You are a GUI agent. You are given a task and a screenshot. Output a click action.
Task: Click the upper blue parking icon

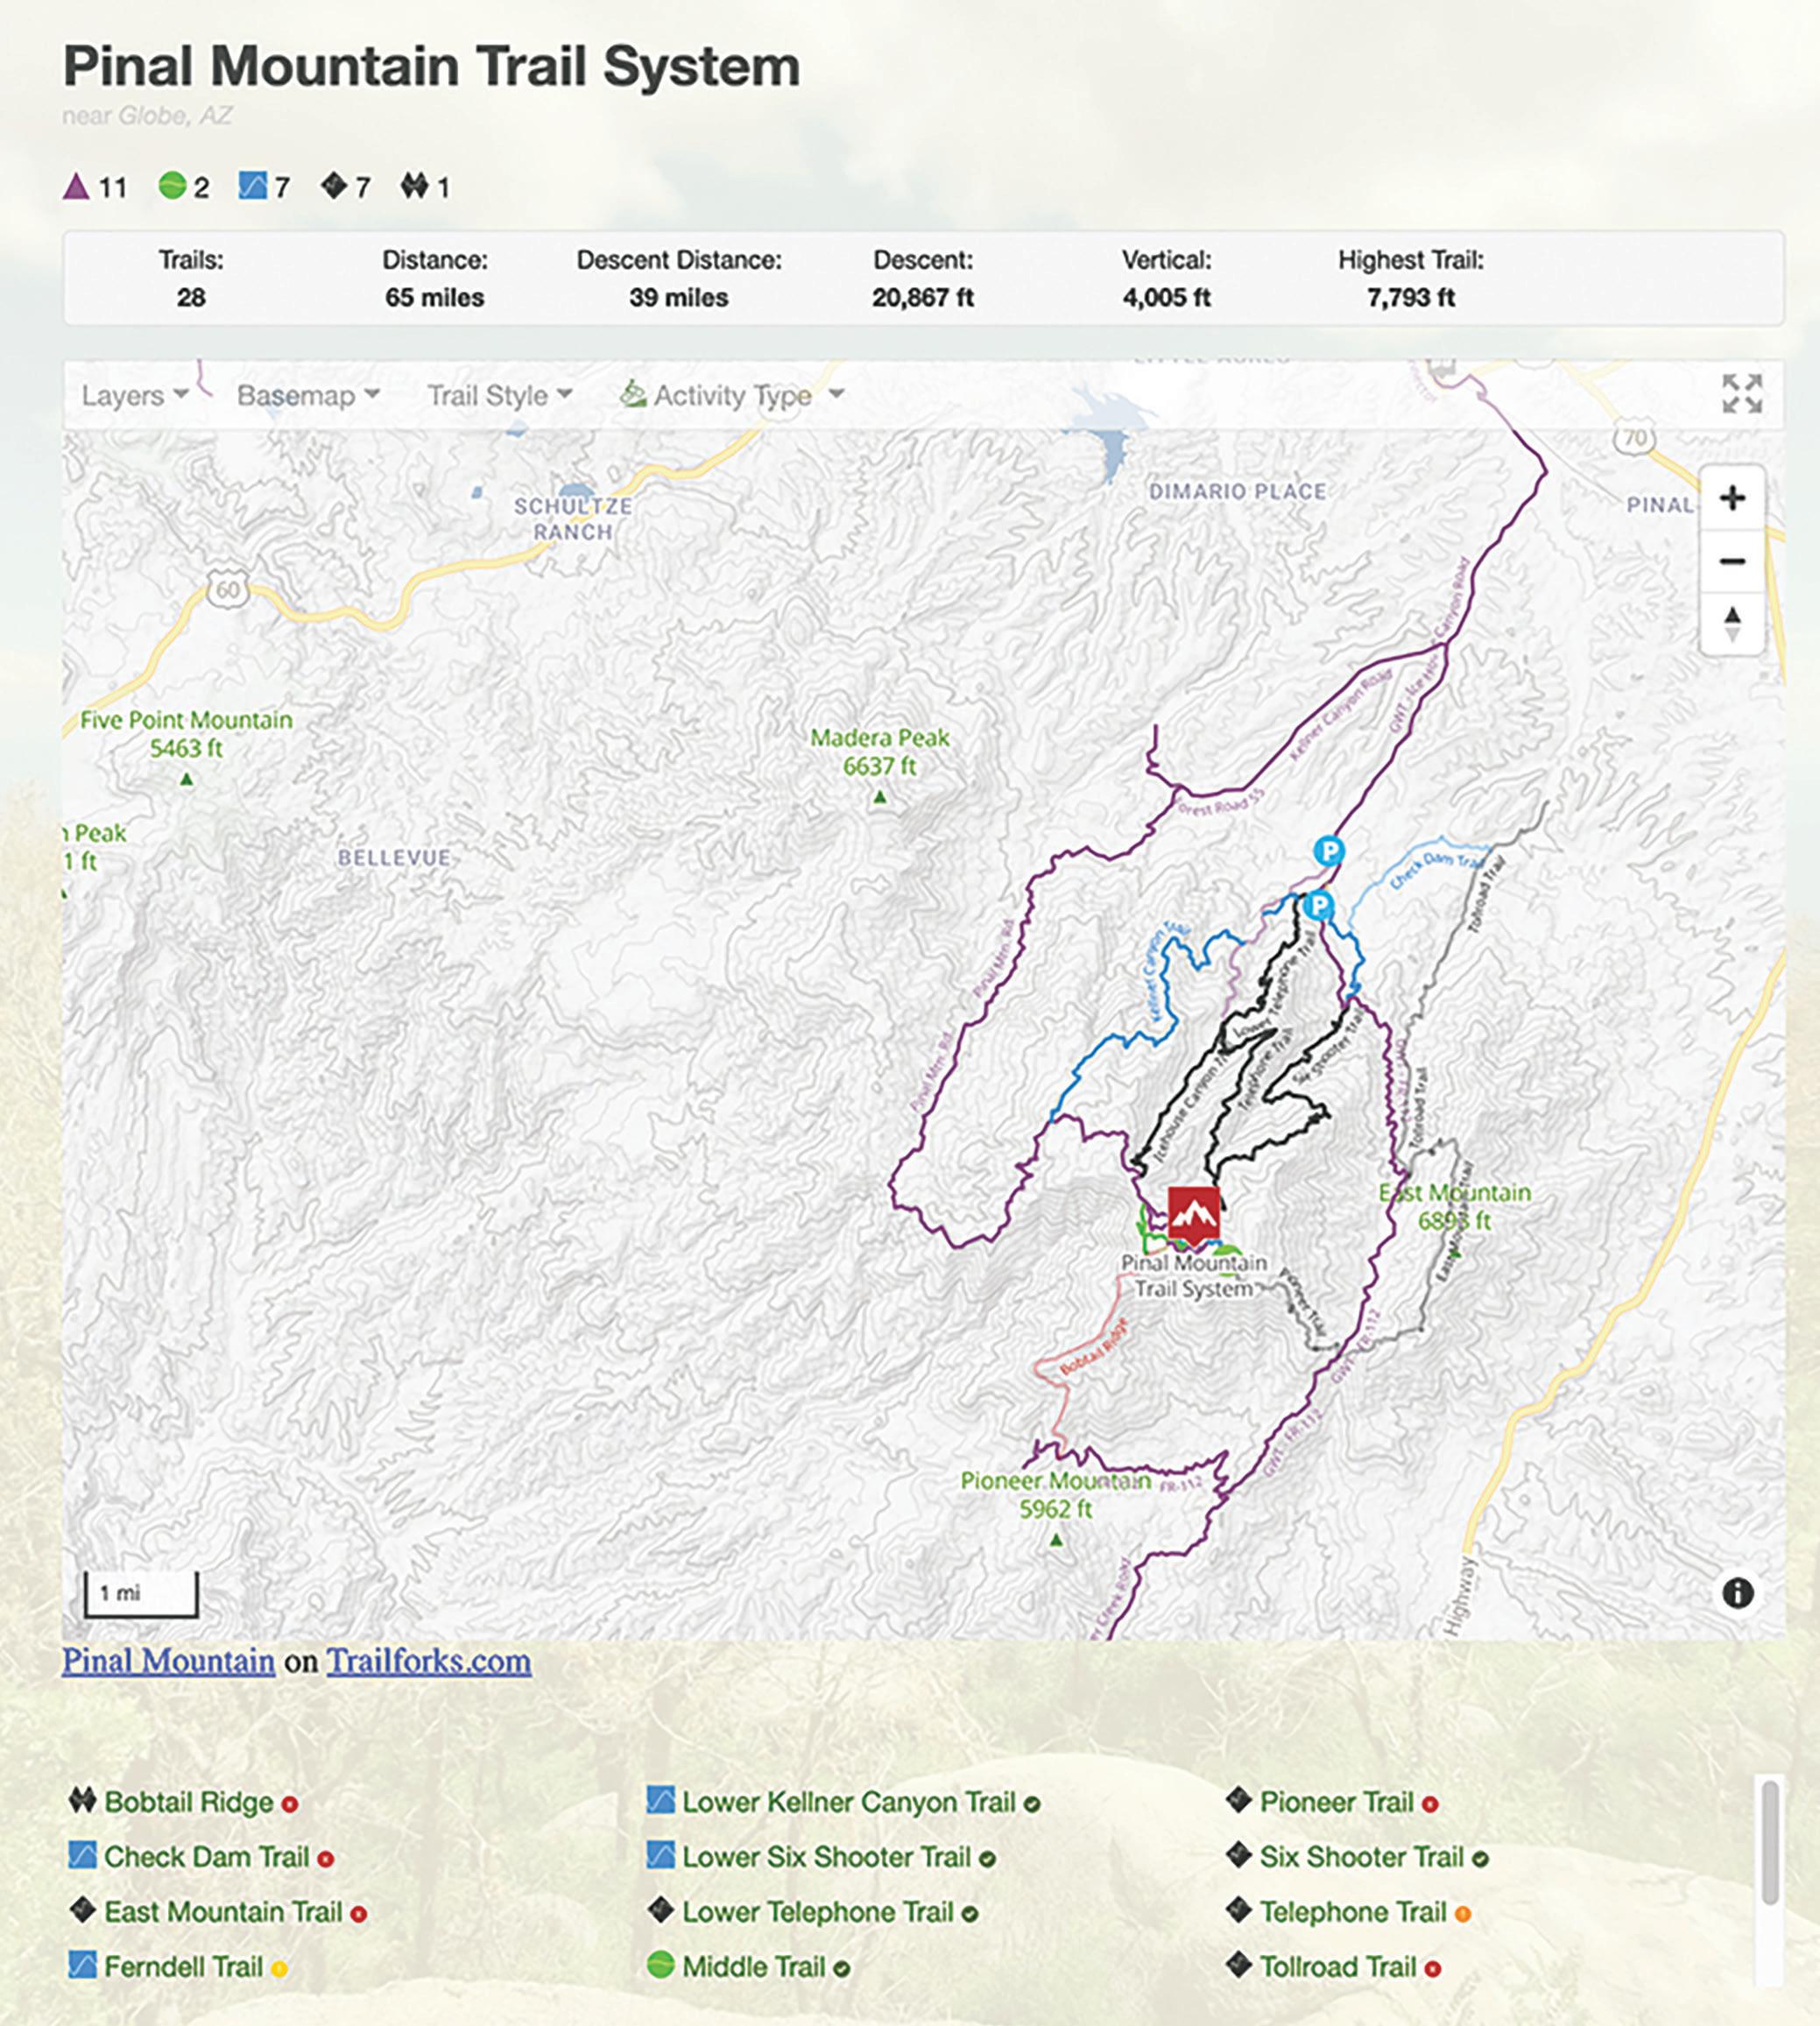click(x=1328, y=851)
